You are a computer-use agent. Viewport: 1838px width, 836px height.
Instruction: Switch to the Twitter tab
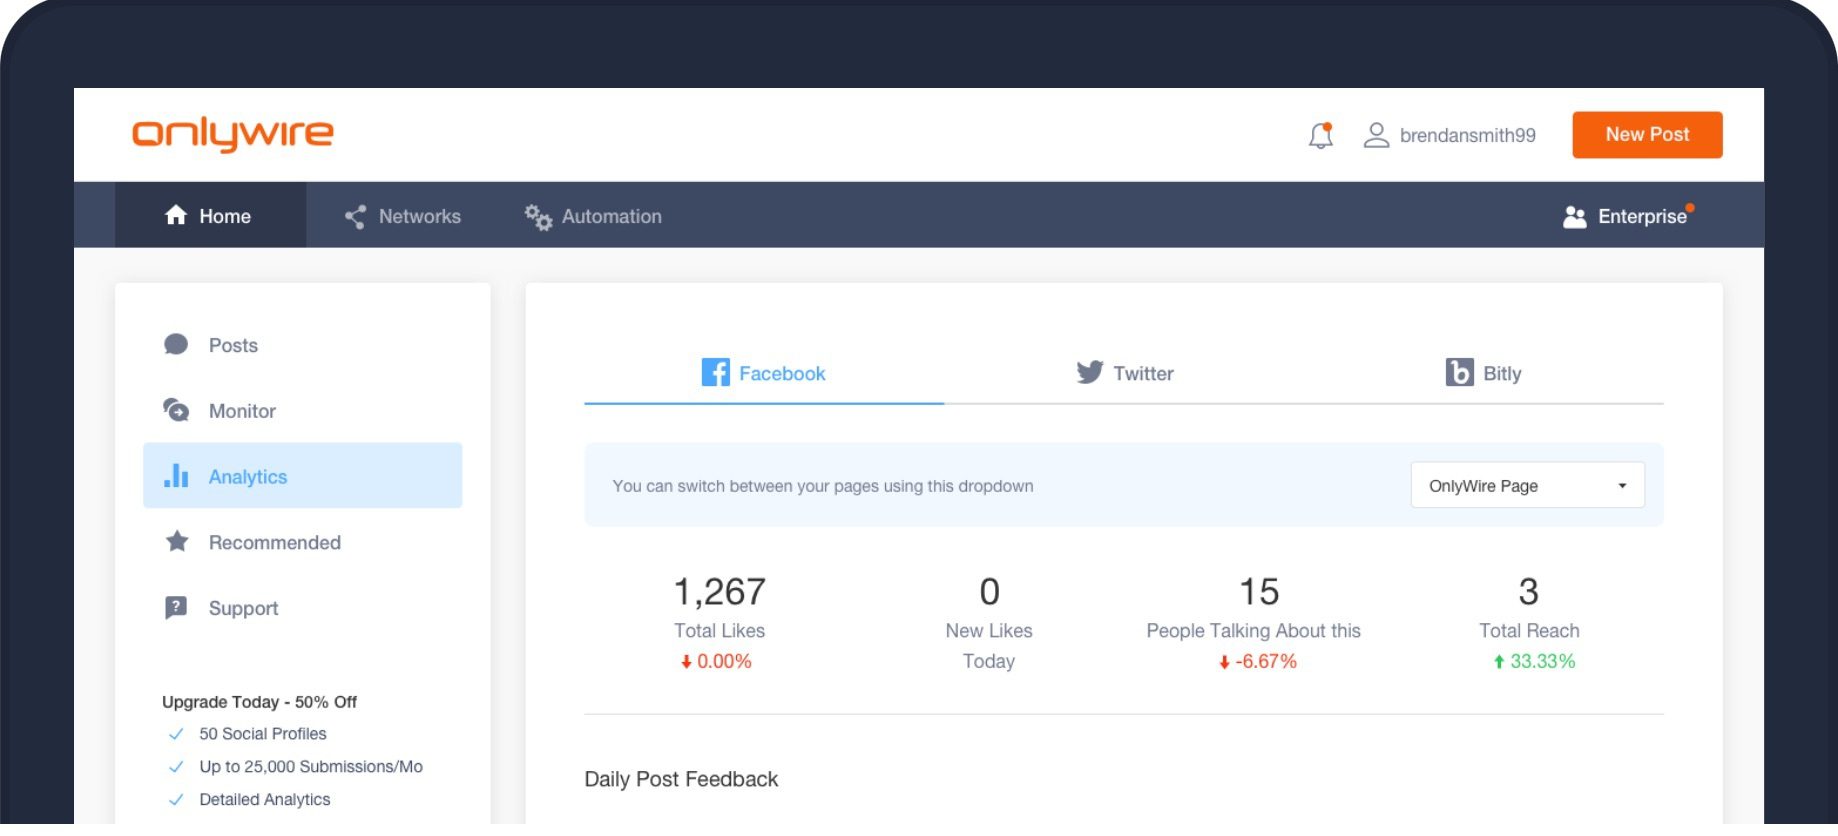pos(1124,373)
